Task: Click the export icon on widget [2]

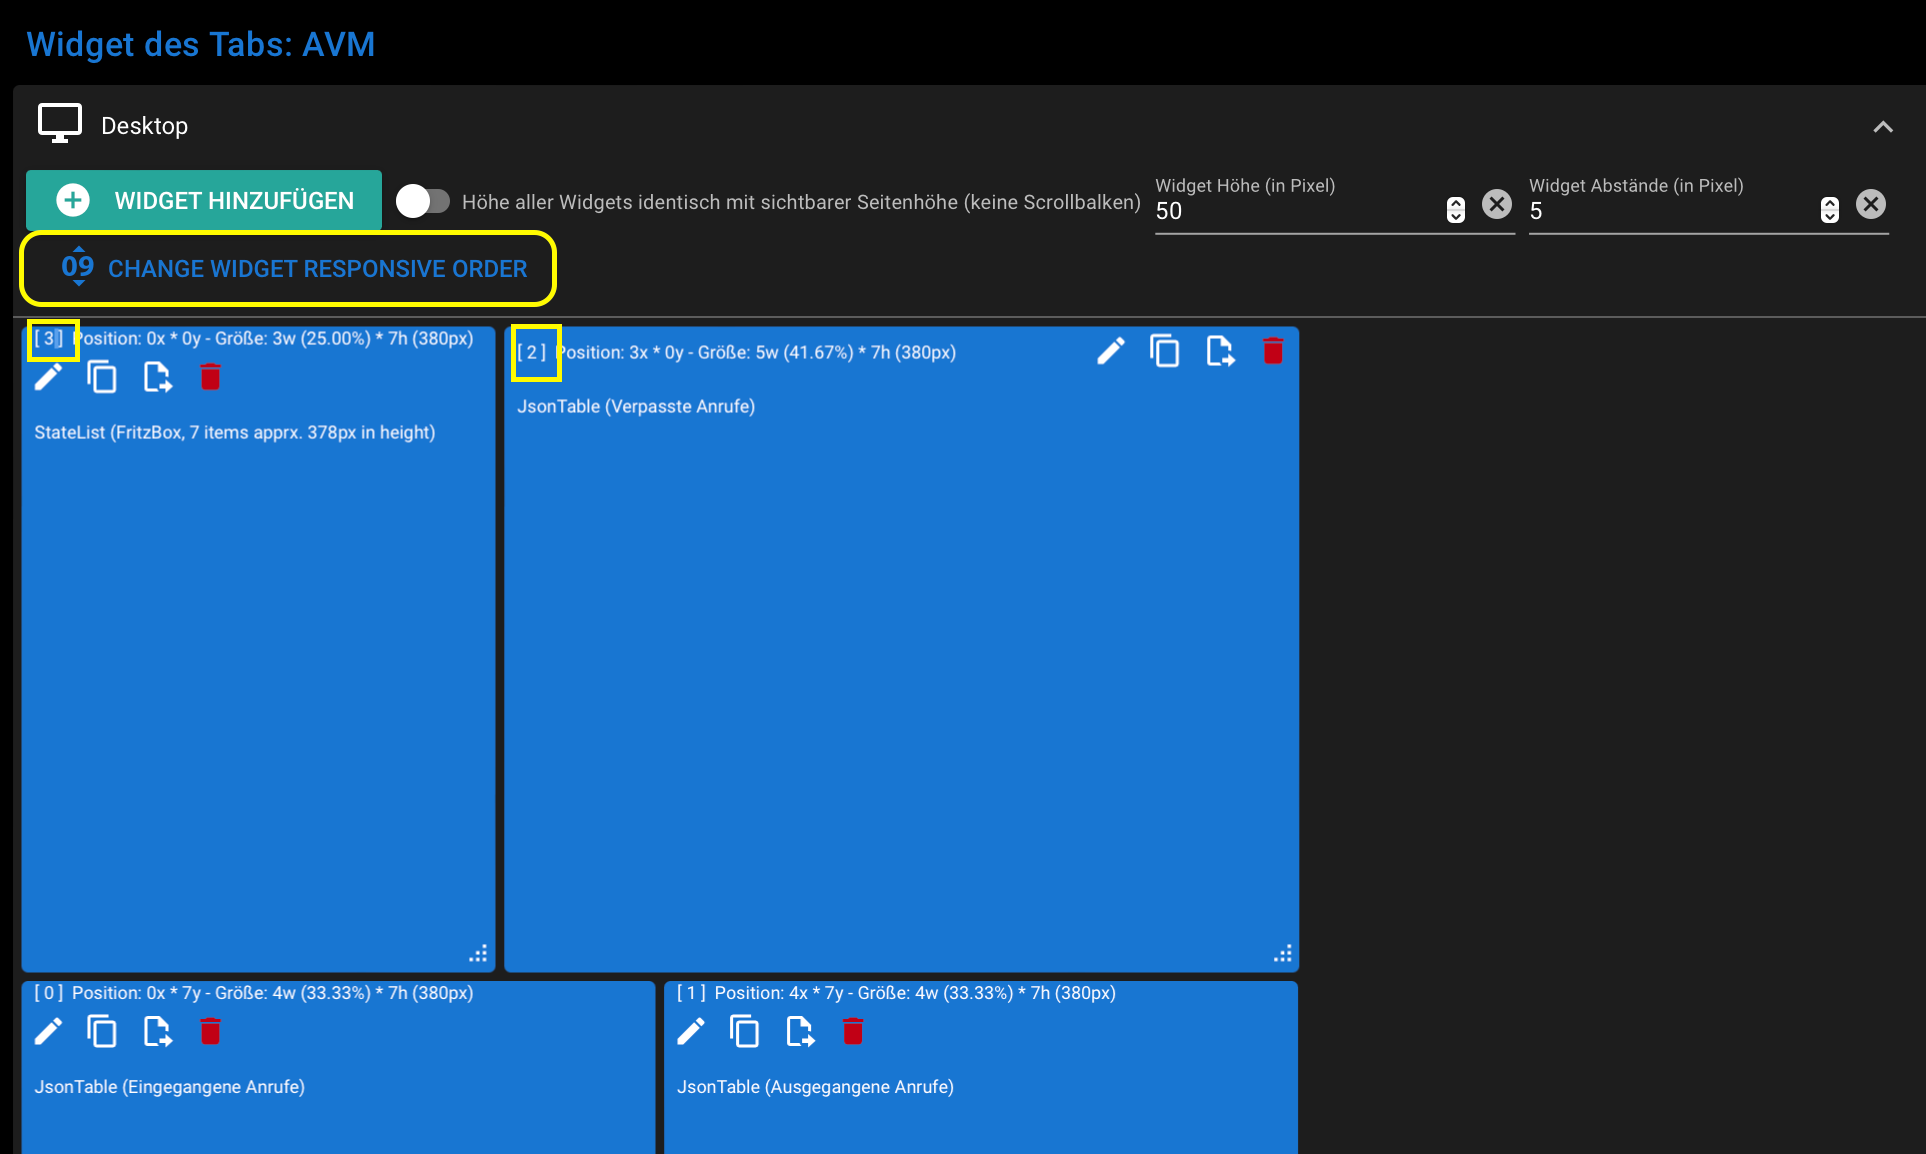Action: click(x=1220, y=352)
